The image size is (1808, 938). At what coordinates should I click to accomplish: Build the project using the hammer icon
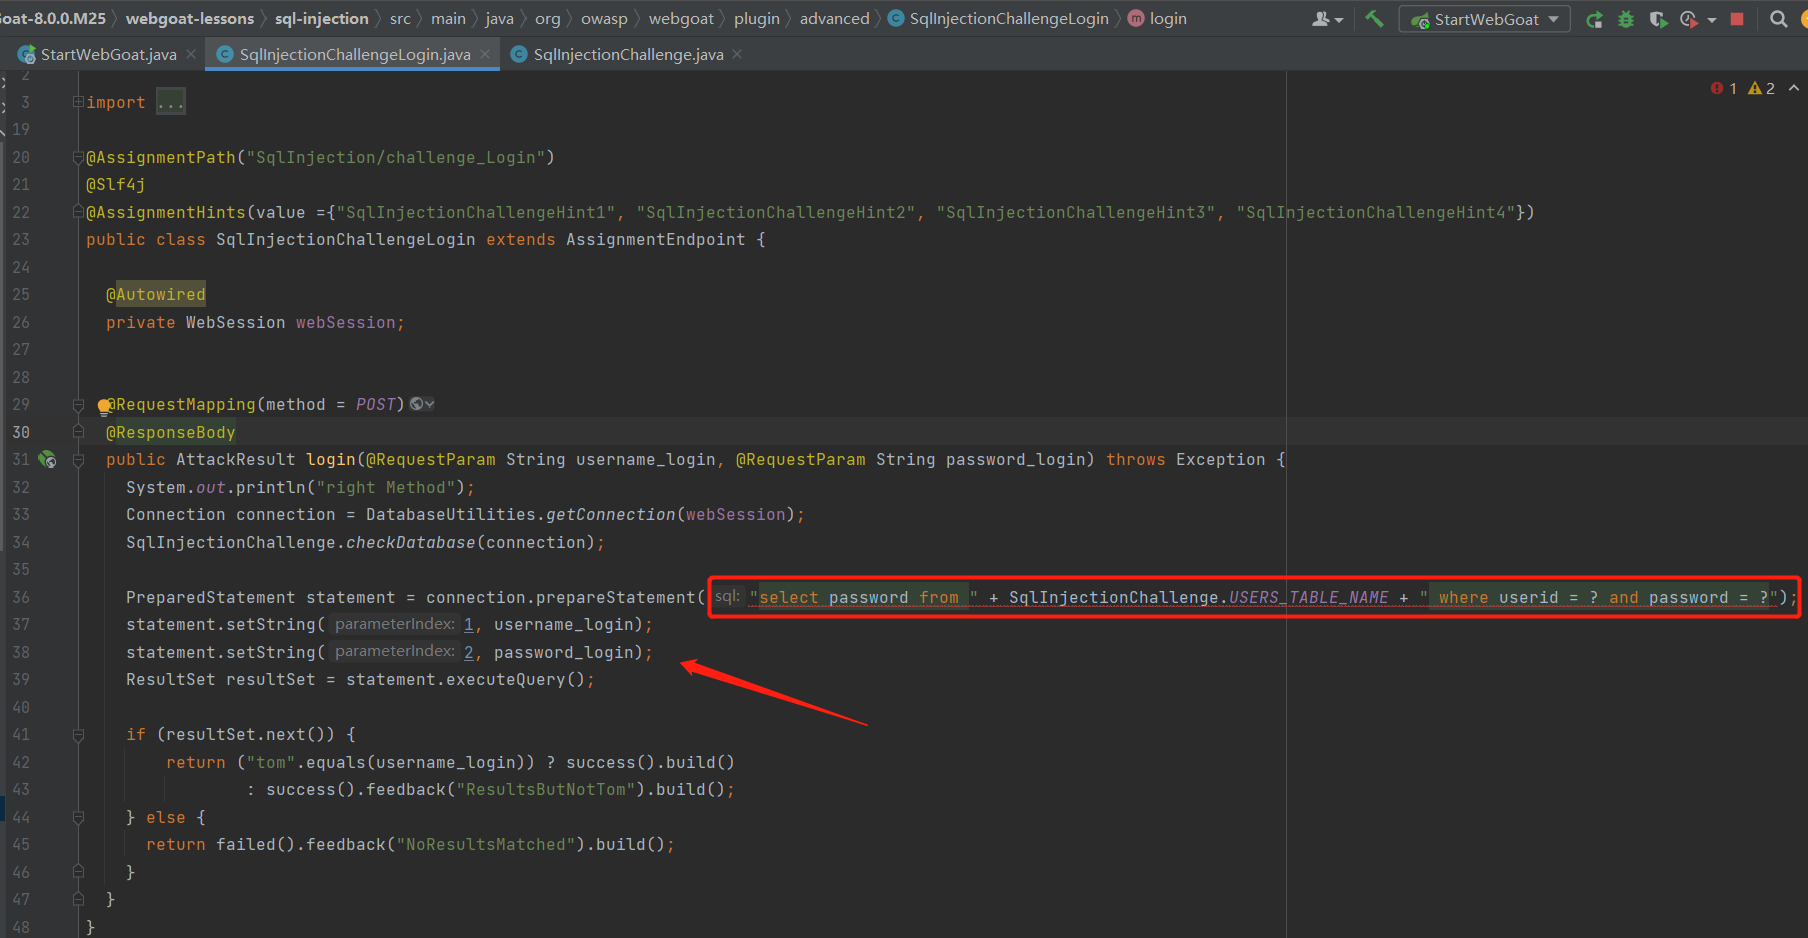click(x=1374, y=18)
